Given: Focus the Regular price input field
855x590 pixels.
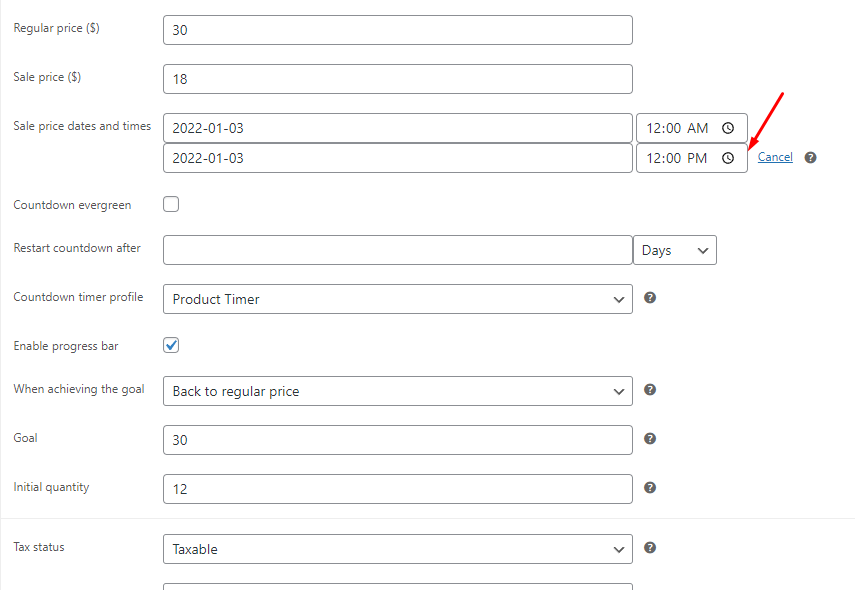Looking at the screenshot, I should [398, 30].
